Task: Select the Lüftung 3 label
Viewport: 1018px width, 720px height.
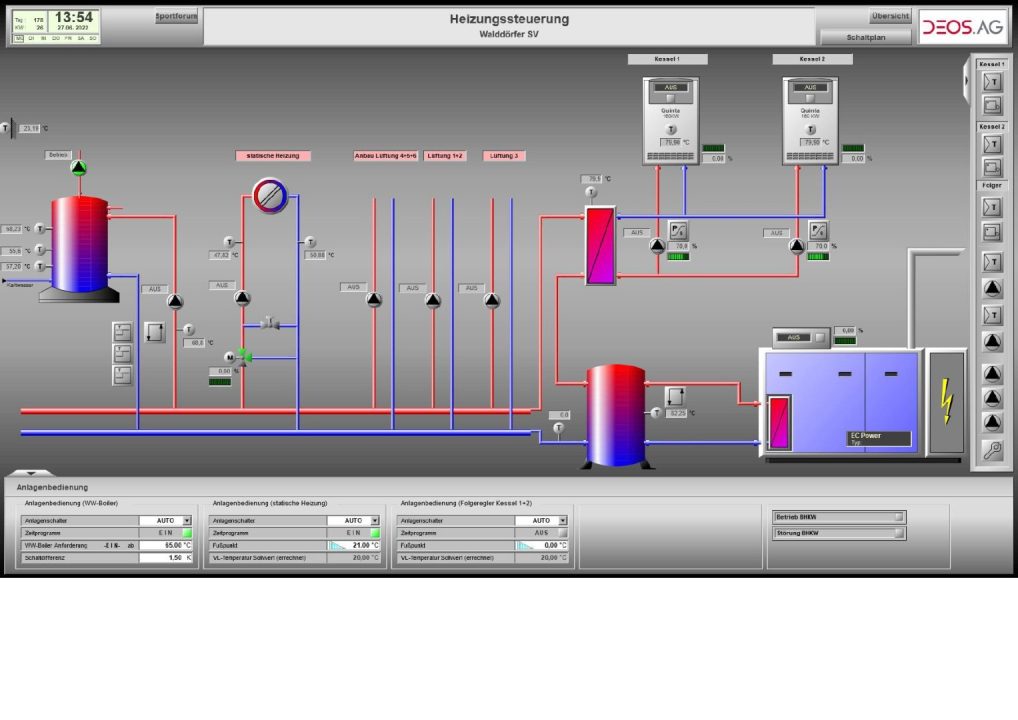Action: [x=504, y=156]
